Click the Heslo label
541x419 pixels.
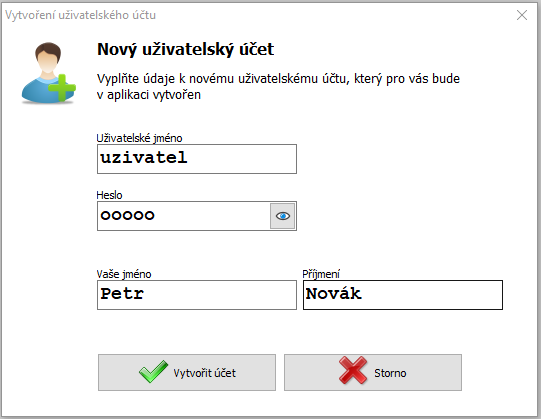pyautogui.click(x=109, y=195)
